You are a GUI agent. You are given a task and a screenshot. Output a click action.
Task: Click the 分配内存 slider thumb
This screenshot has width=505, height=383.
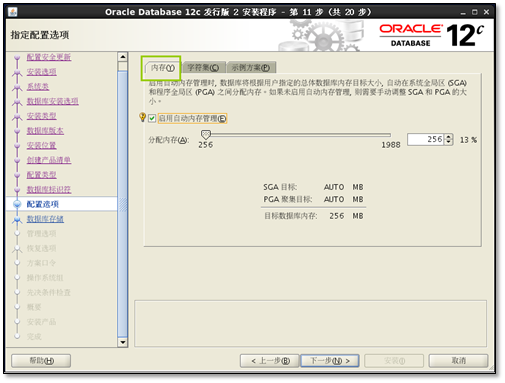(206, 134)
